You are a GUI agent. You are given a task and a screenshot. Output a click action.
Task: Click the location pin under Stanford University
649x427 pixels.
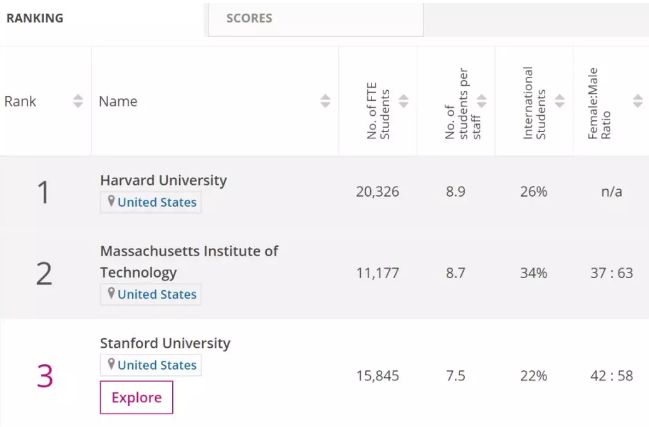point(112,365)
